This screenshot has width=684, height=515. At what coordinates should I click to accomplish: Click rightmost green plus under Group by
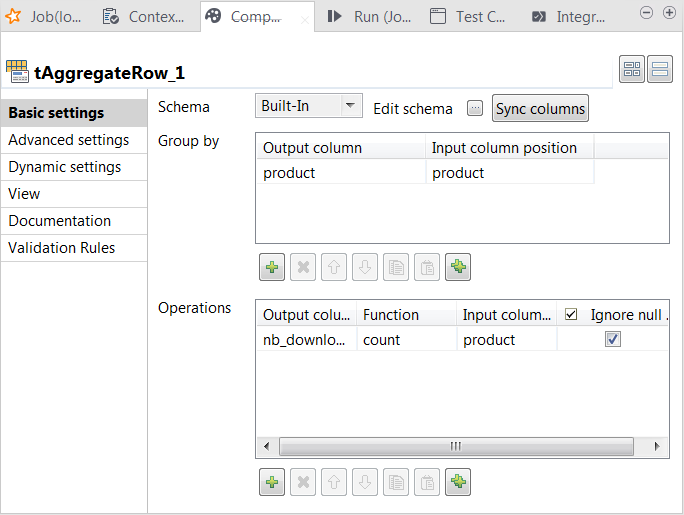tap(458, 267)
